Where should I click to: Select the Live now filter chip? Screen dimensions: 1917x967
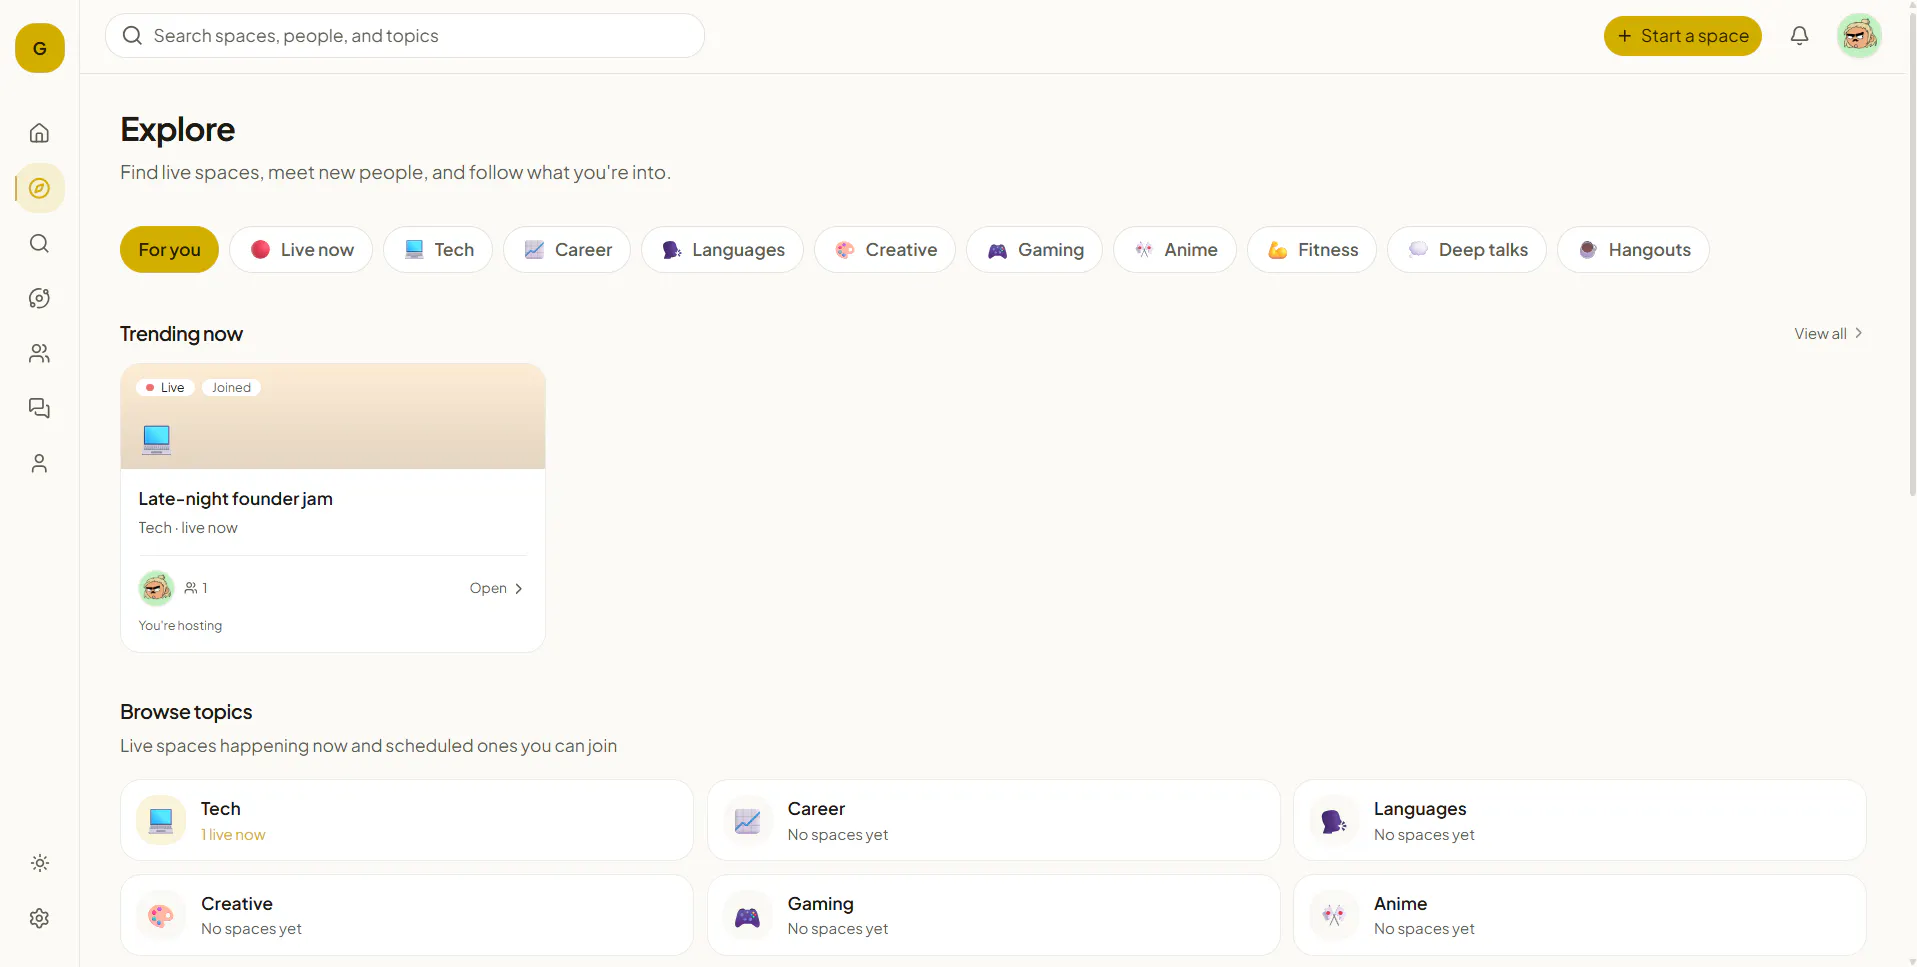[301, 250]
